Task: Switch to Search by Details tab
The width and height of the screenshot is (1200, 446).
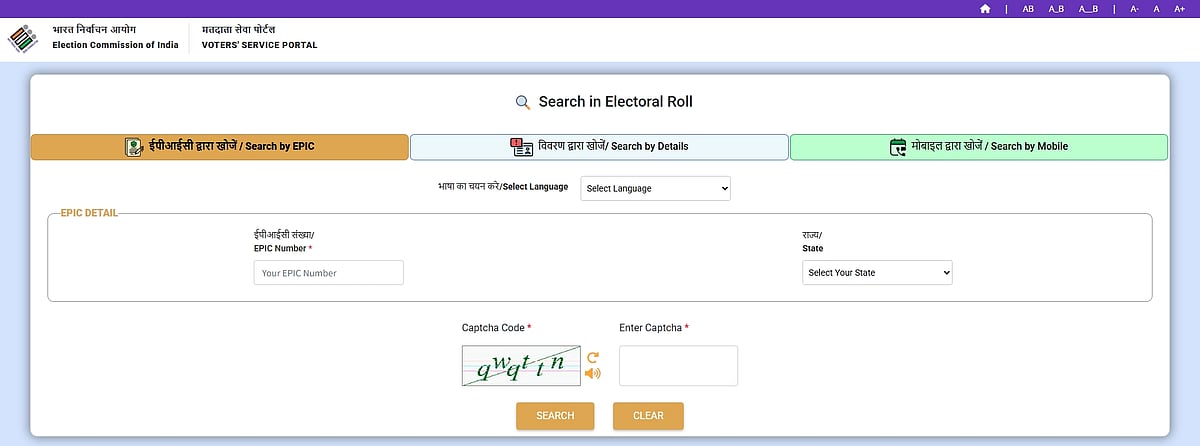Action: pyautogui.click(x=599, y=147)
